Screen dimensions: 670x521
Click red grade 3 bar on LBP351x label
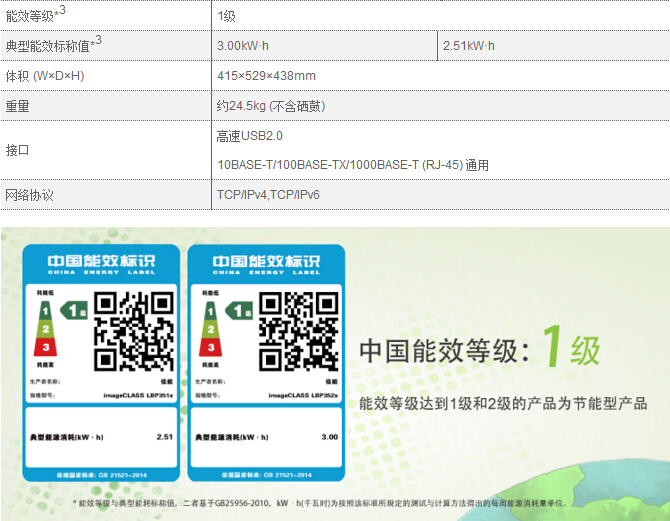click(44, 346)
